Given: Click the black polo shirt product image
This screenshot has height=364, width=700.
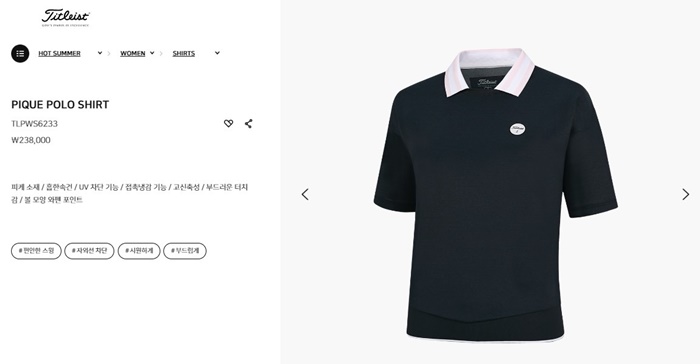Looking at the screenshot, I should coord(496,195).
